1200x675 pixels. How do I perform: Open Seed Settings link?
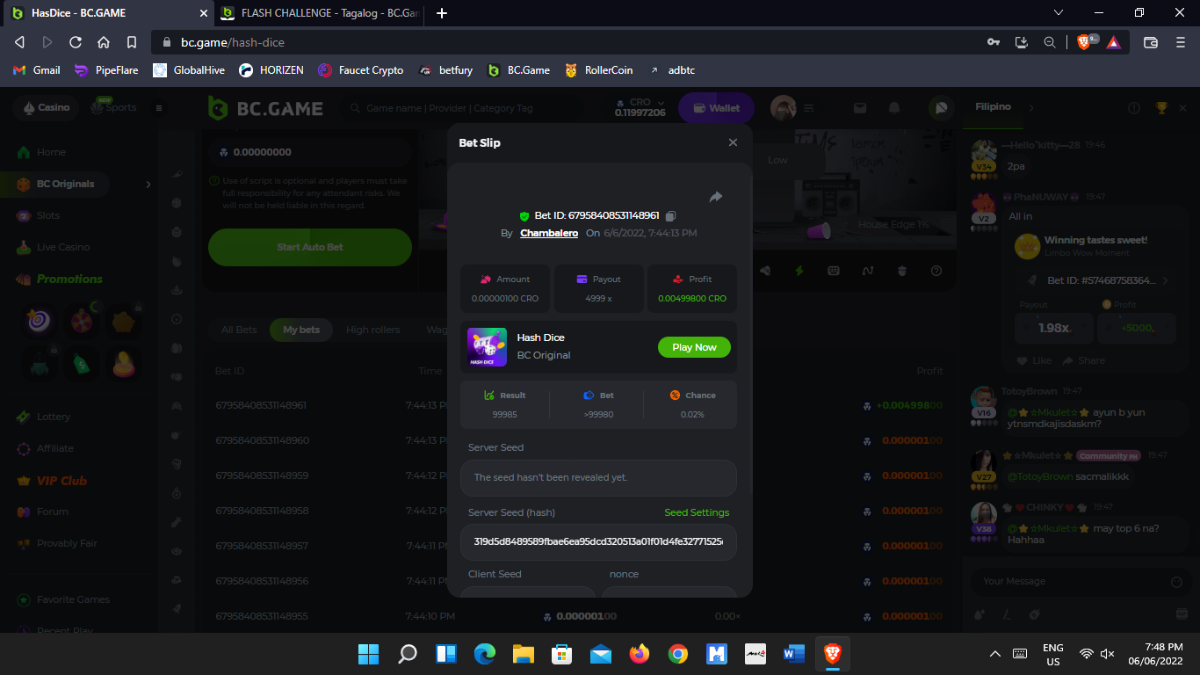pyautogui.click(x=696, y=513)
